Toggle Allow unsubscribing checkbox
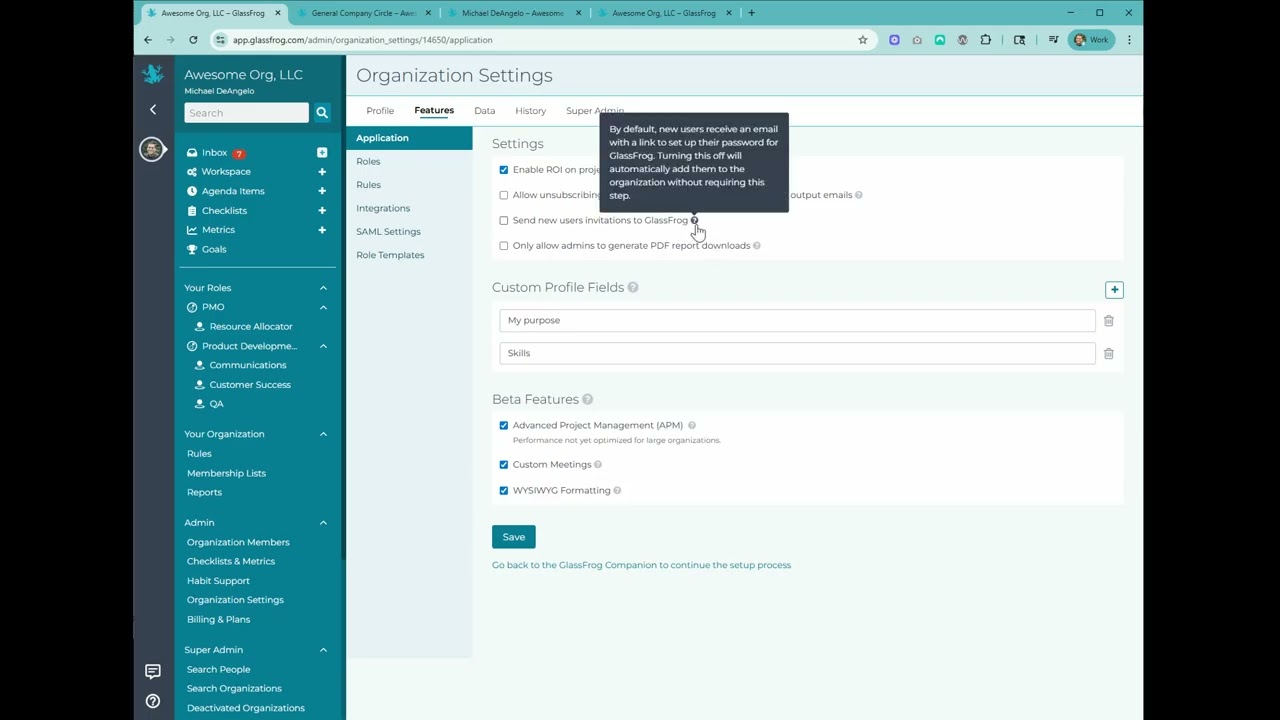Image resolution: width=1280 pixels, height=720 pixels. point(504,195)
